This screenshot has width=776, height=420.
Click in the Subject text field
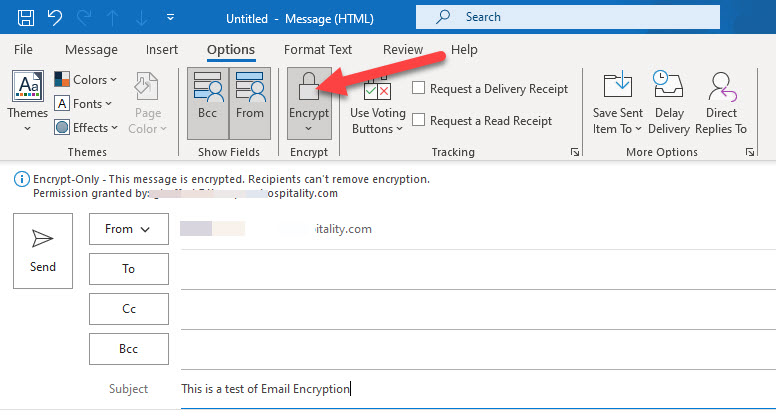(470, 389)
